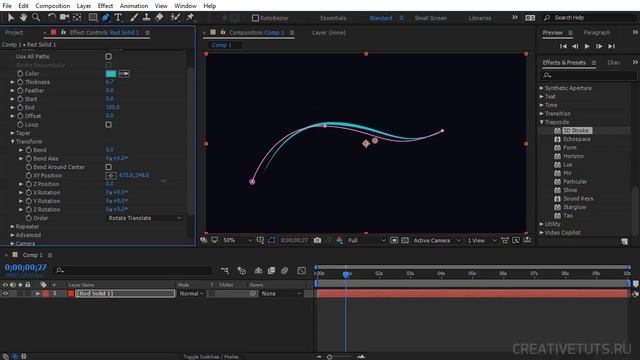Take a snapshot with camera icon
The image size is (640, 360).
pos(317,240)
